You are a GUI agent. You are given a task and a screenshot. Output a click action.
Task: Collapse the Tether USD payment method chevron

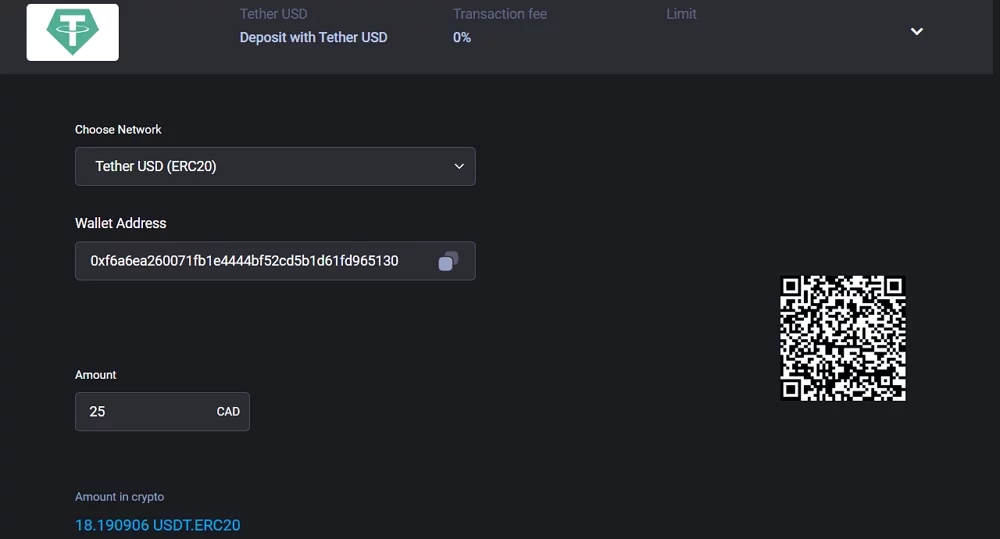click(x=916, y=31)
